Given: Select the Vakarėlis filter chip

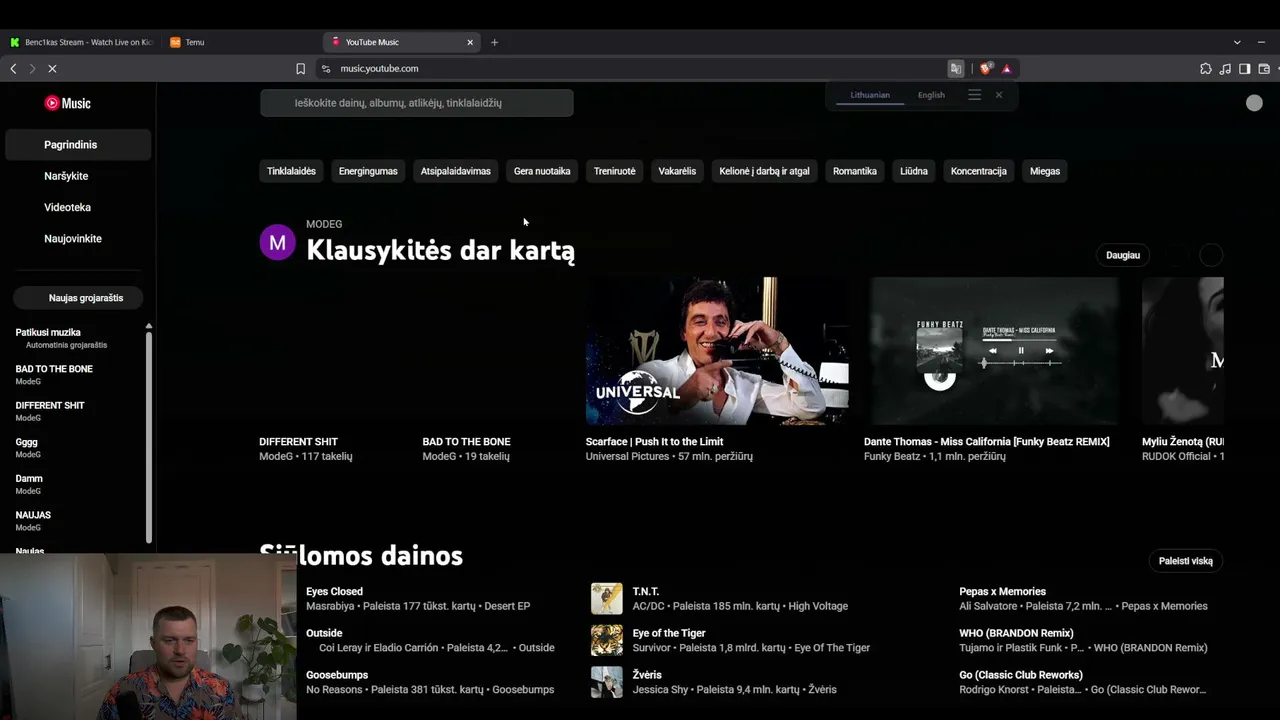Looking at the screenshot, I should (677, 171).
